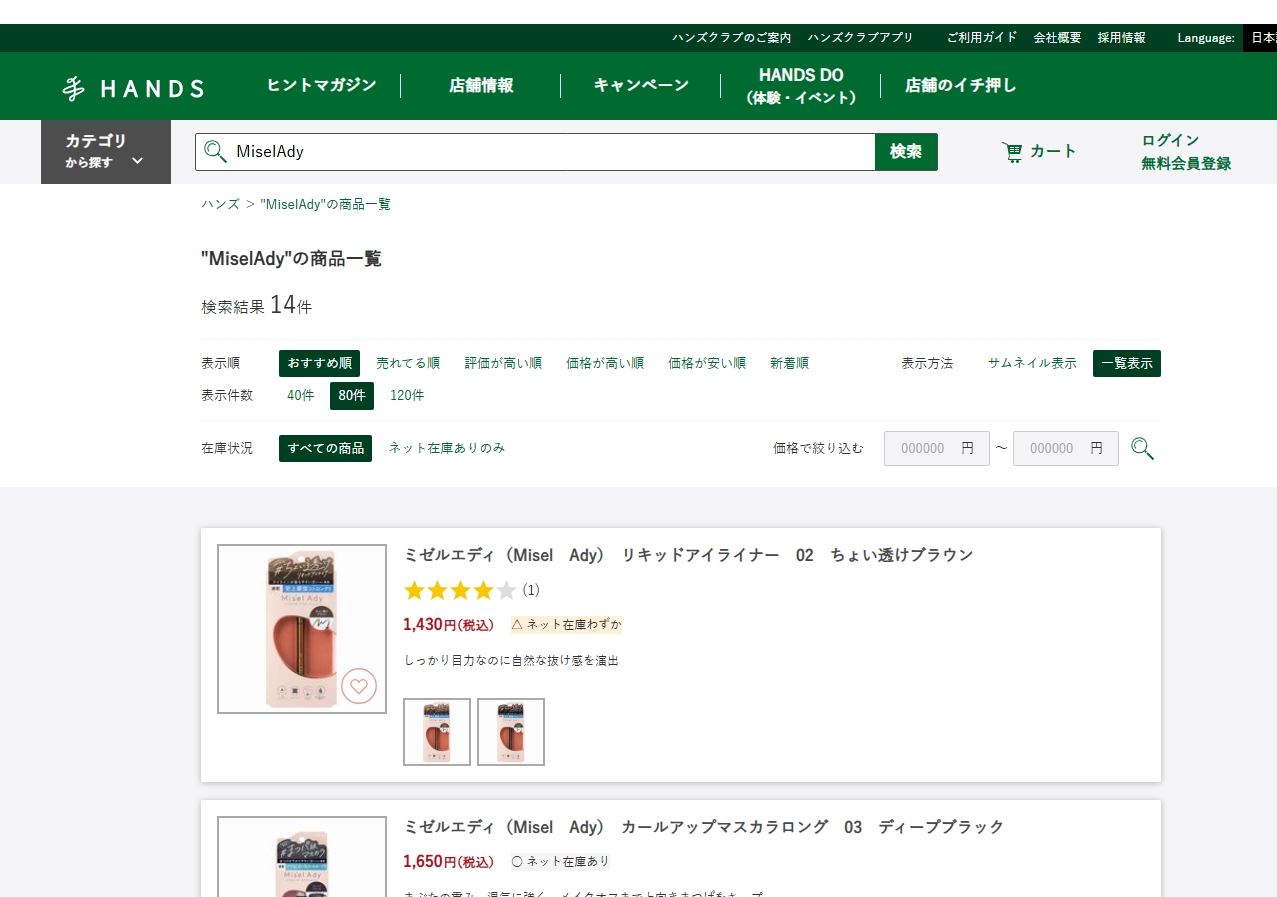
Task: Open キャンペーン menu
Action: pyautogui.click(x=641, y=85)
